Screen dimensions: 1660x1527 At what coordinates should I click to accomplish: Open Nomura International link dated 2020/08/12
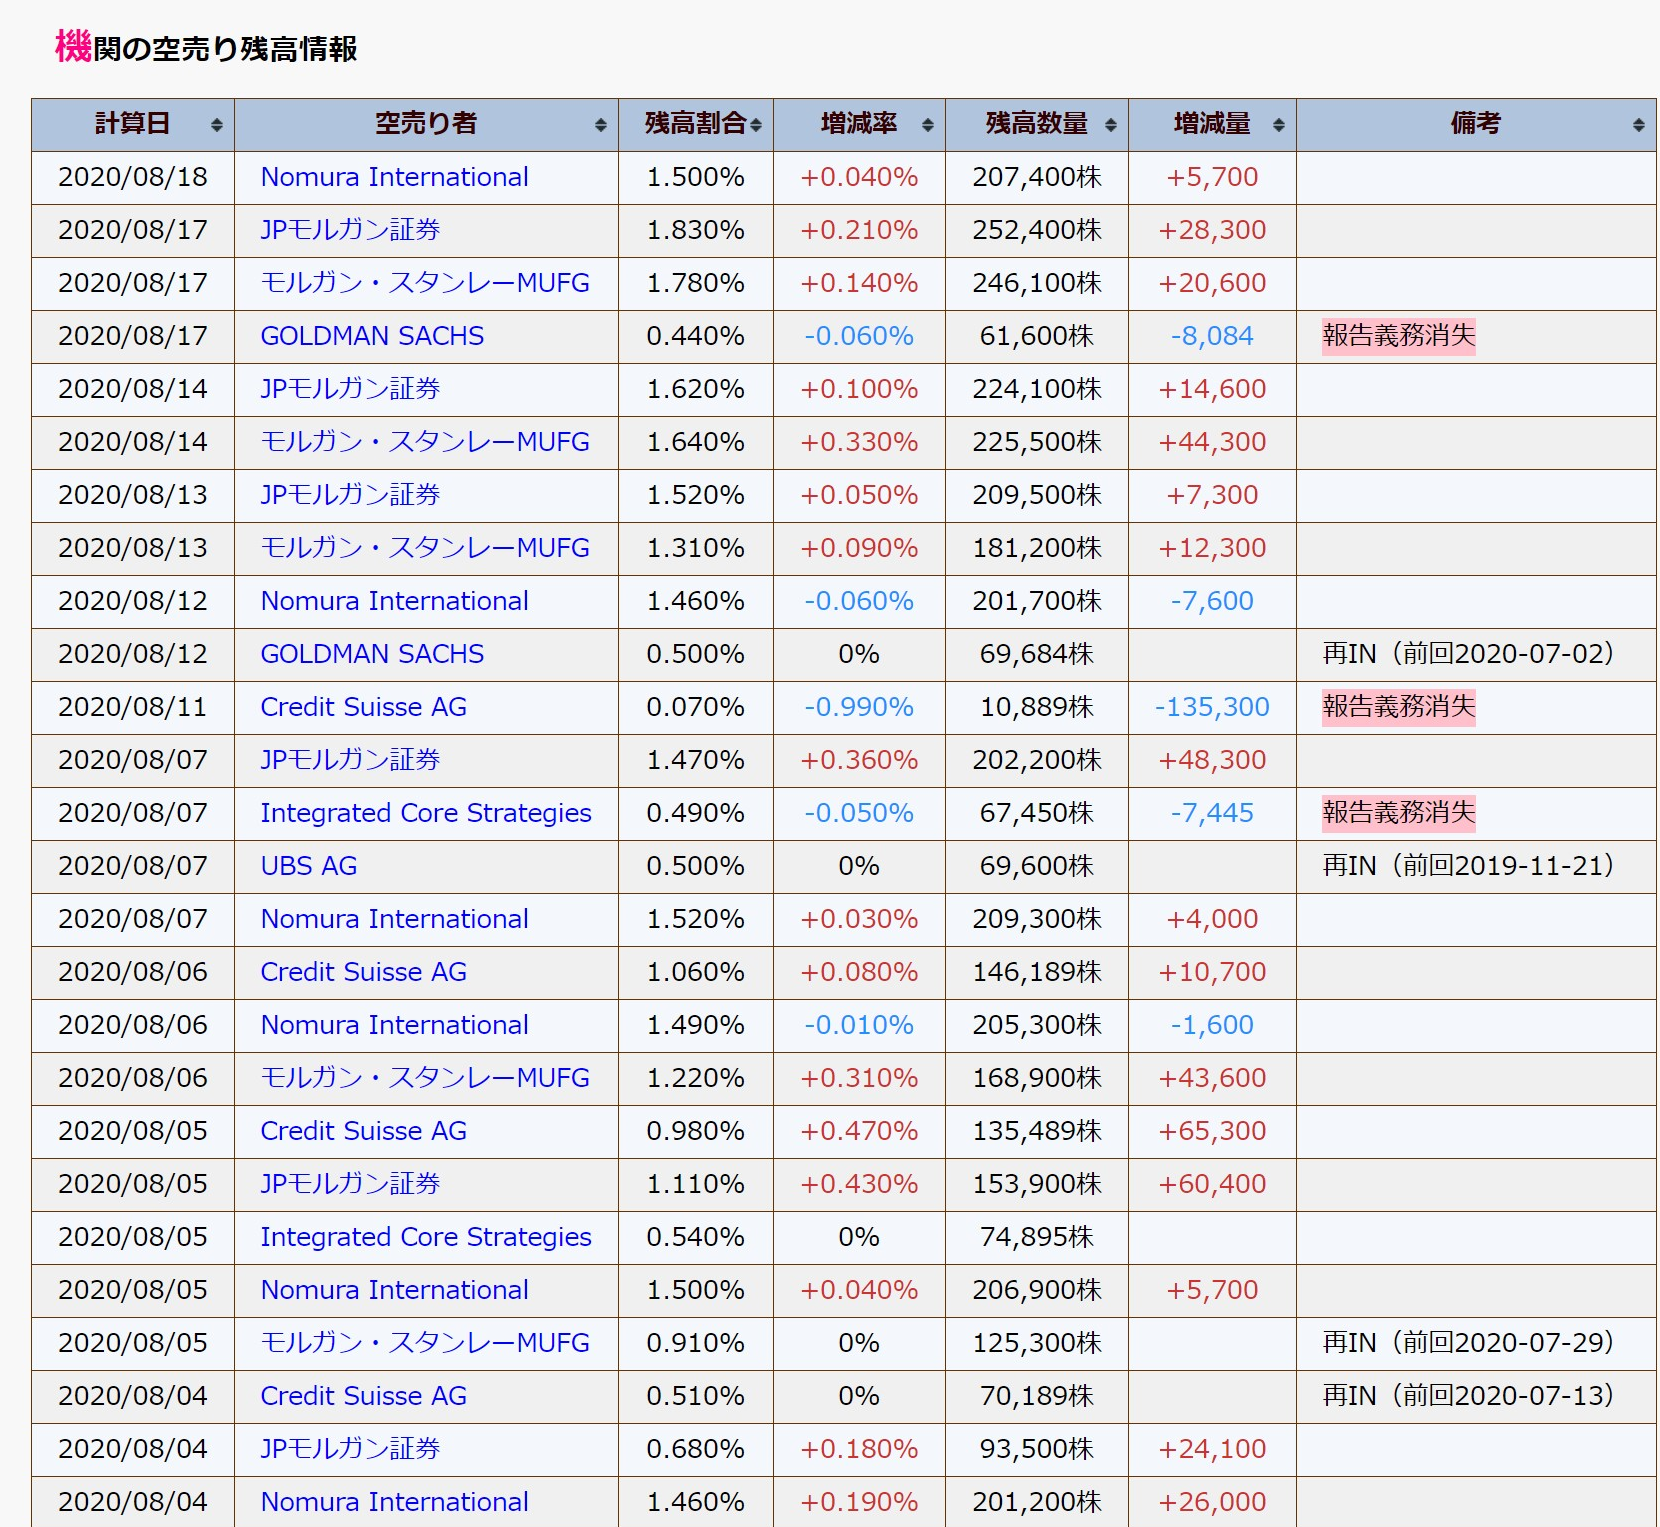[x=394, y=601]
